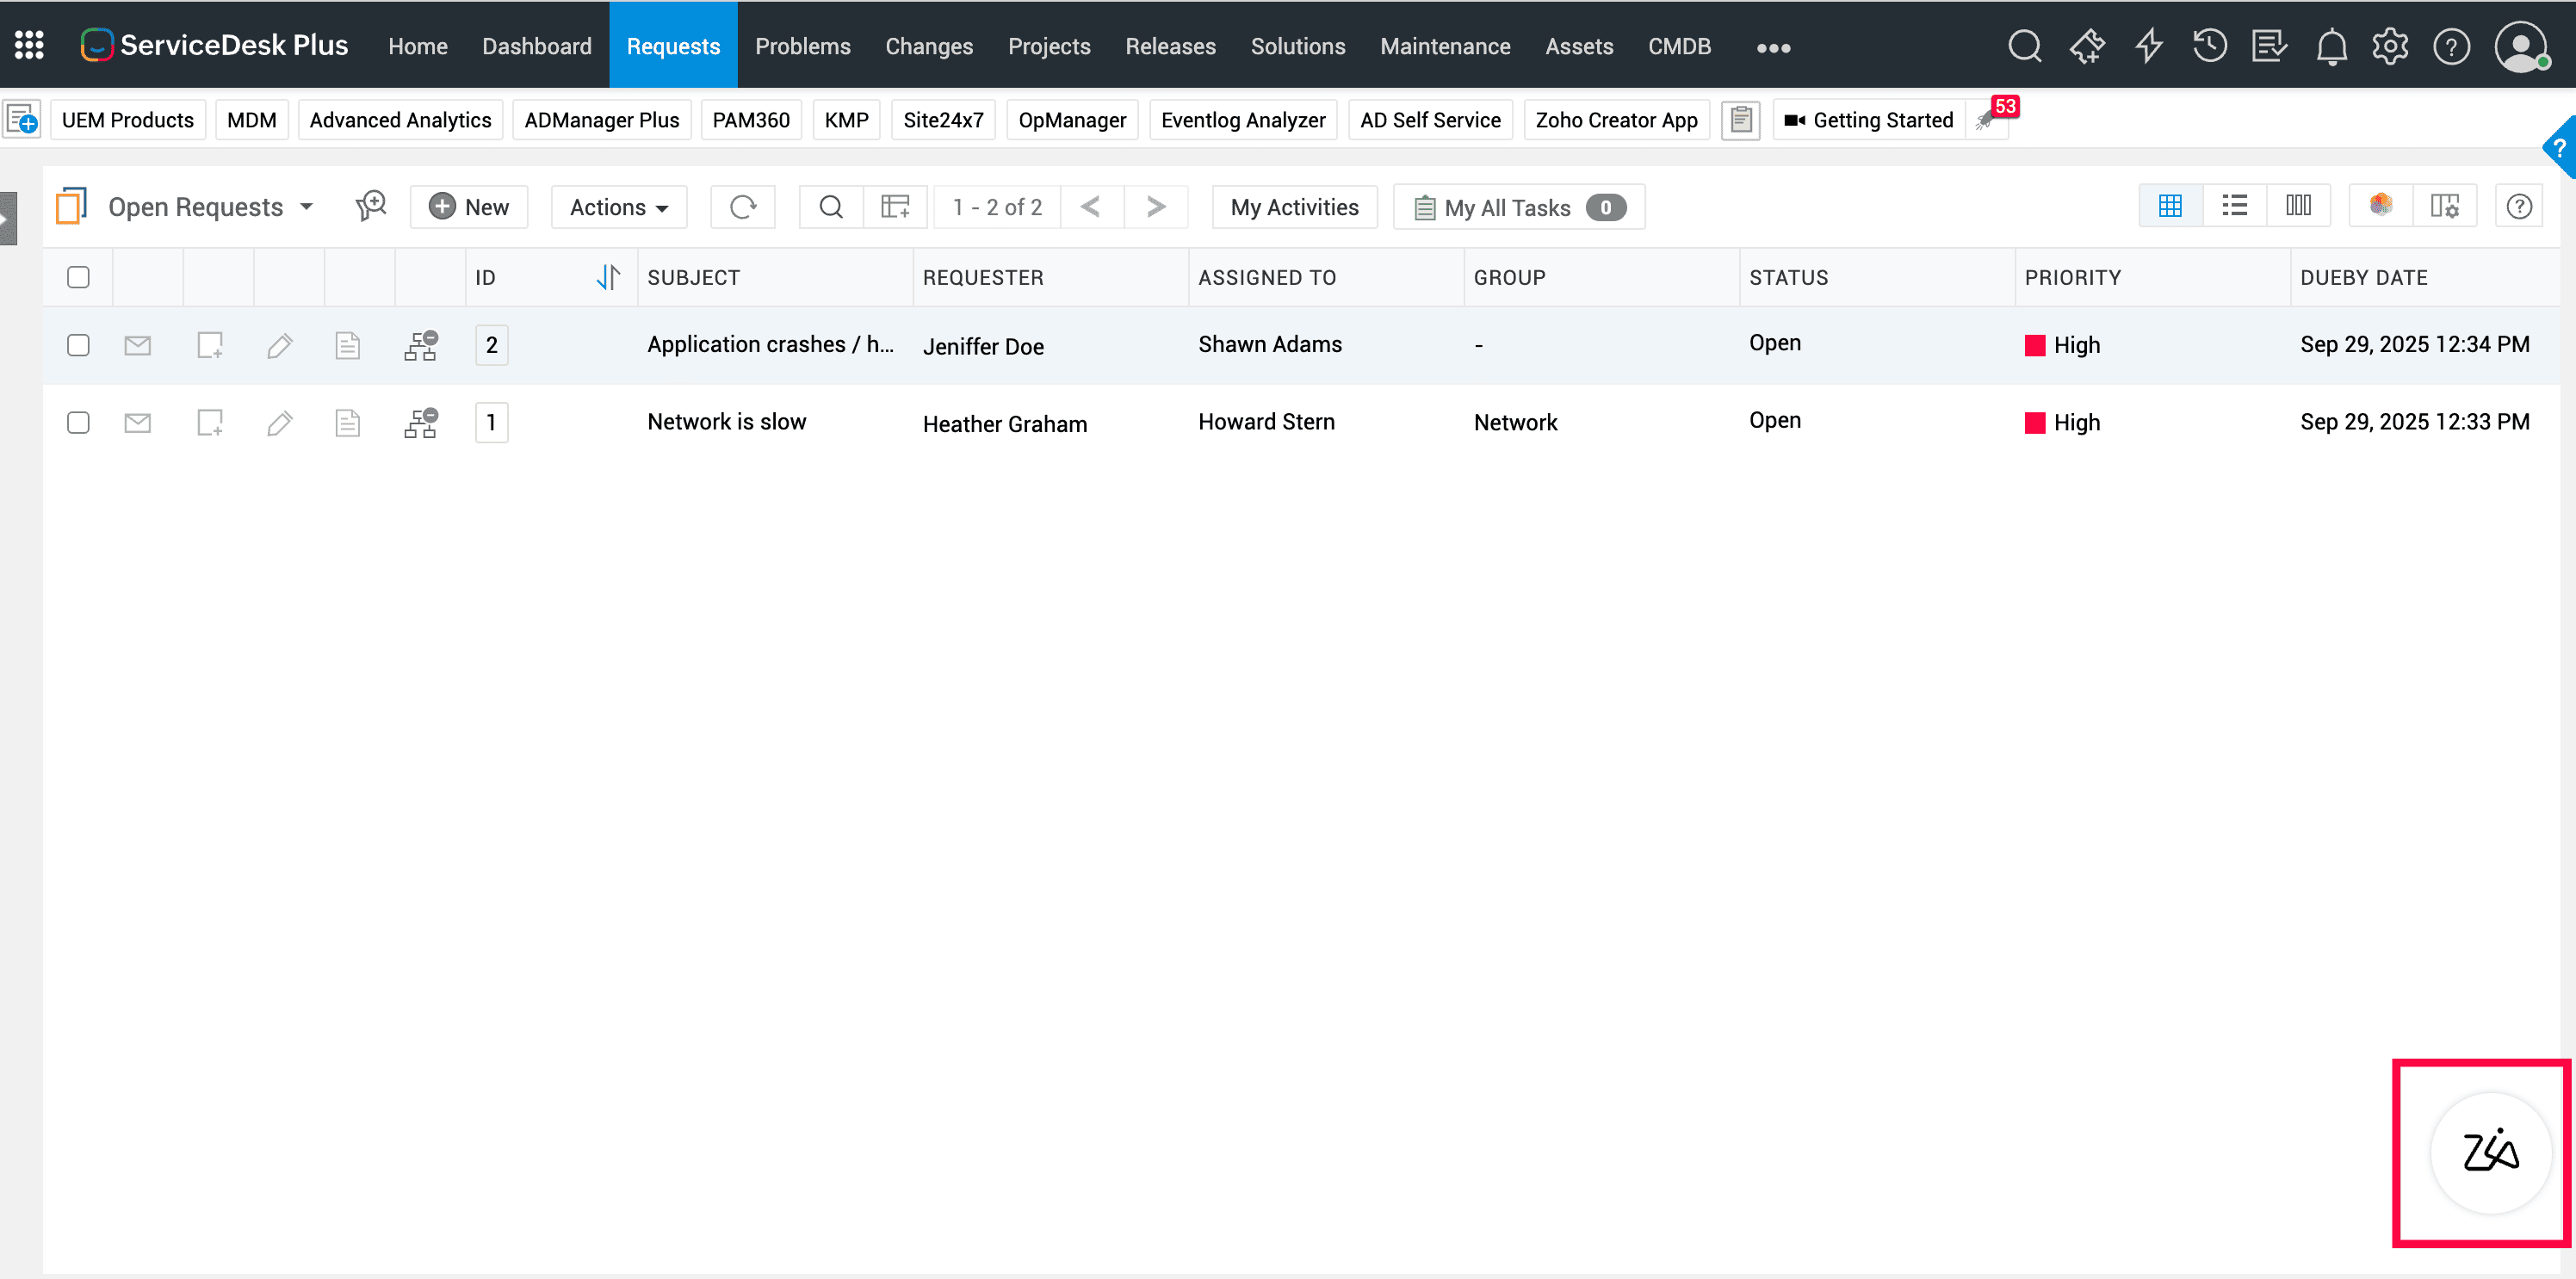The width and height of the screenshot is (2576, 1279).
Task: Toggle the select all requests checkbox
Action: tap(78, 277)
